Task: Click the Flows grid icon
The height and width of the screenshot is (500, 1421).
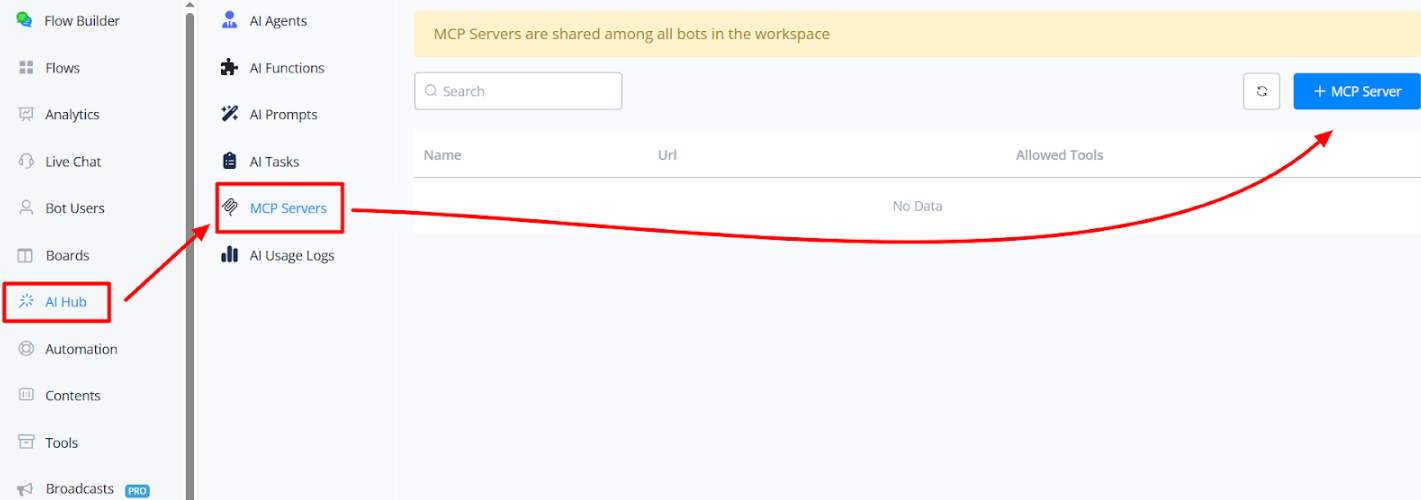Action: click(27, 68)
